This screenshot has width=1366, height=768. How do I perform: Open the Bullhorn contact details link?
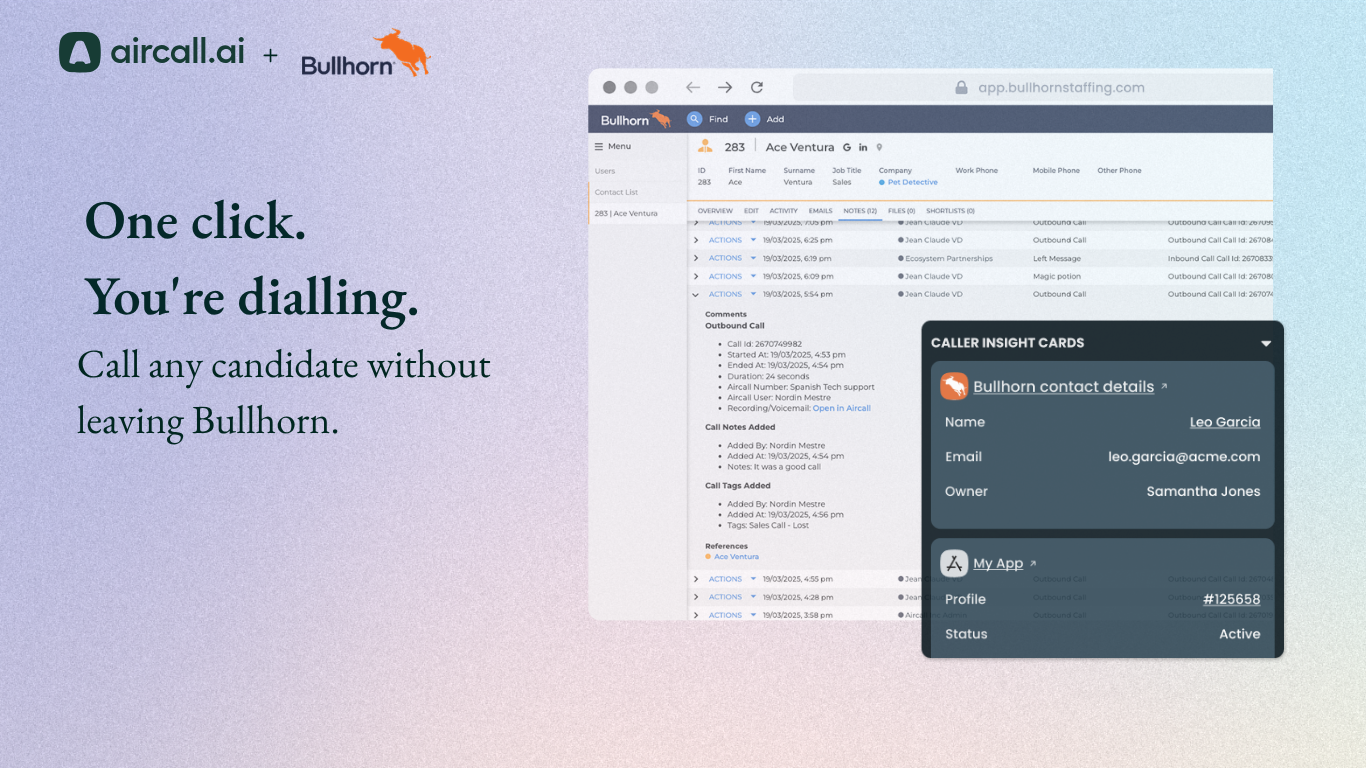tap(1063, 386)
